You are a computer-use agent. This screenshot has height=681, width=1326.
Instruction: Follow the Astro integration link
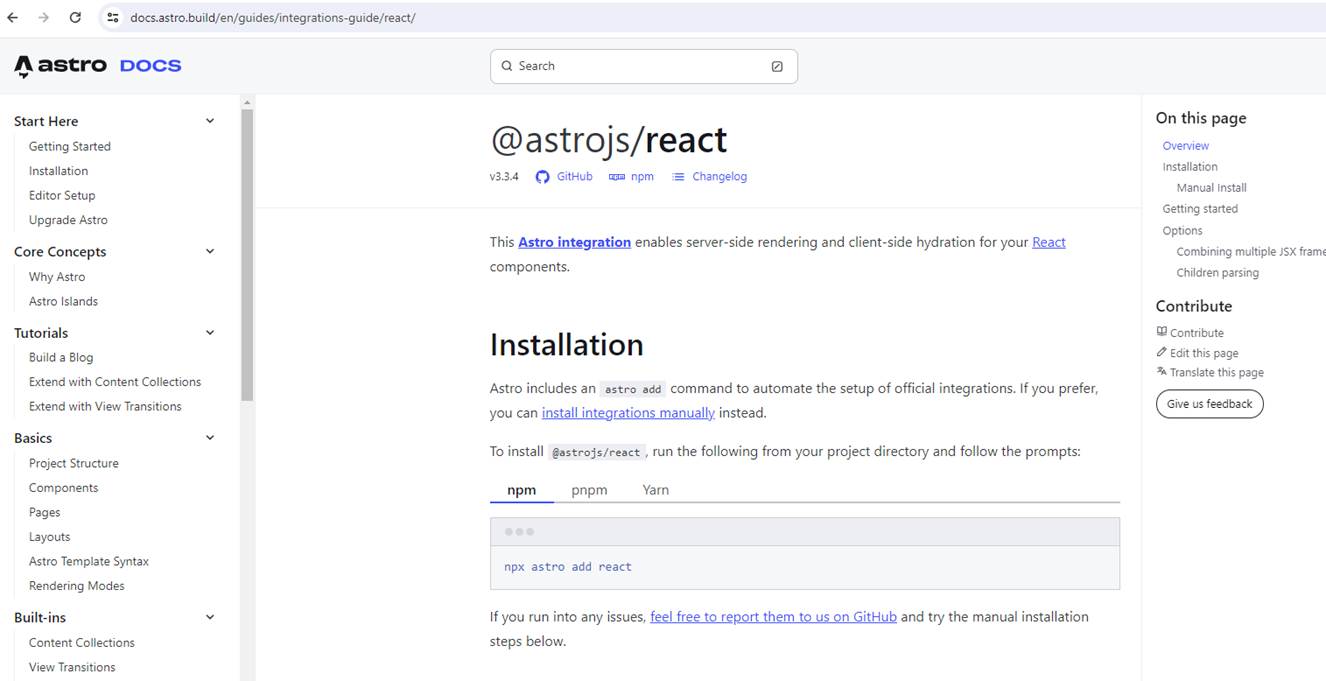(574, 242)
